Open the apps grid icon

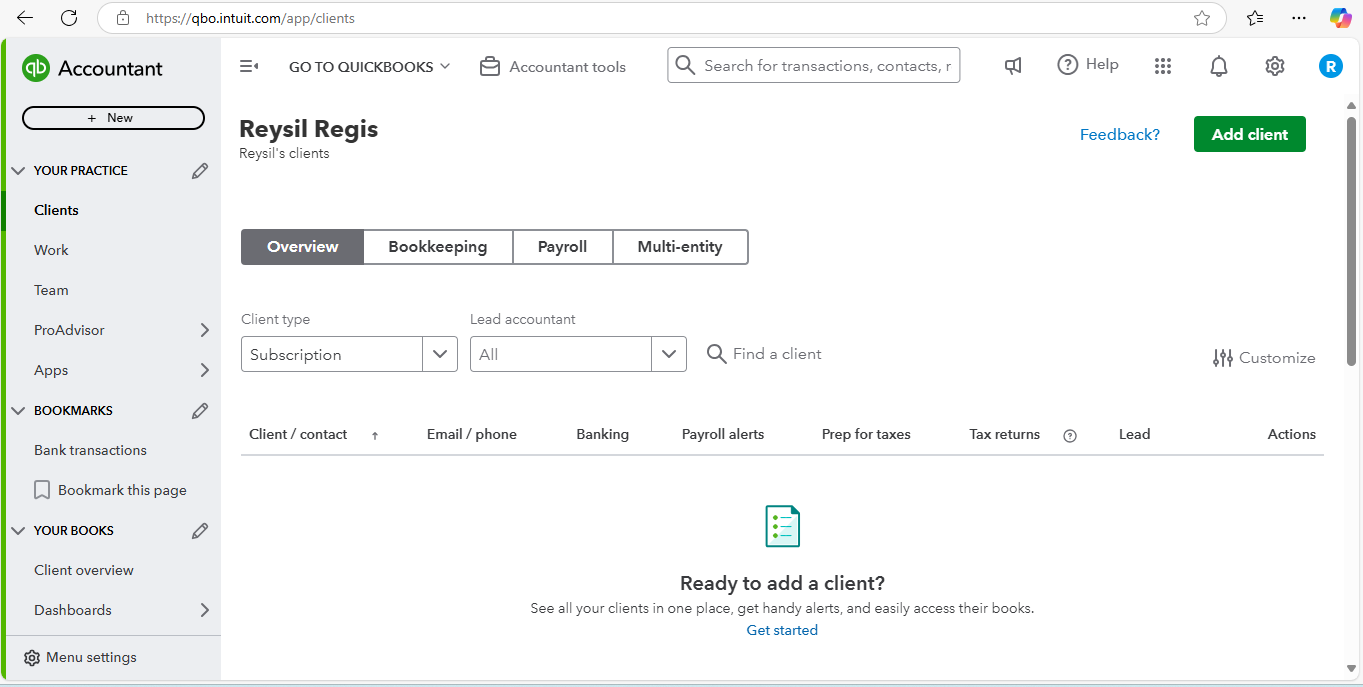[1163, 66]
